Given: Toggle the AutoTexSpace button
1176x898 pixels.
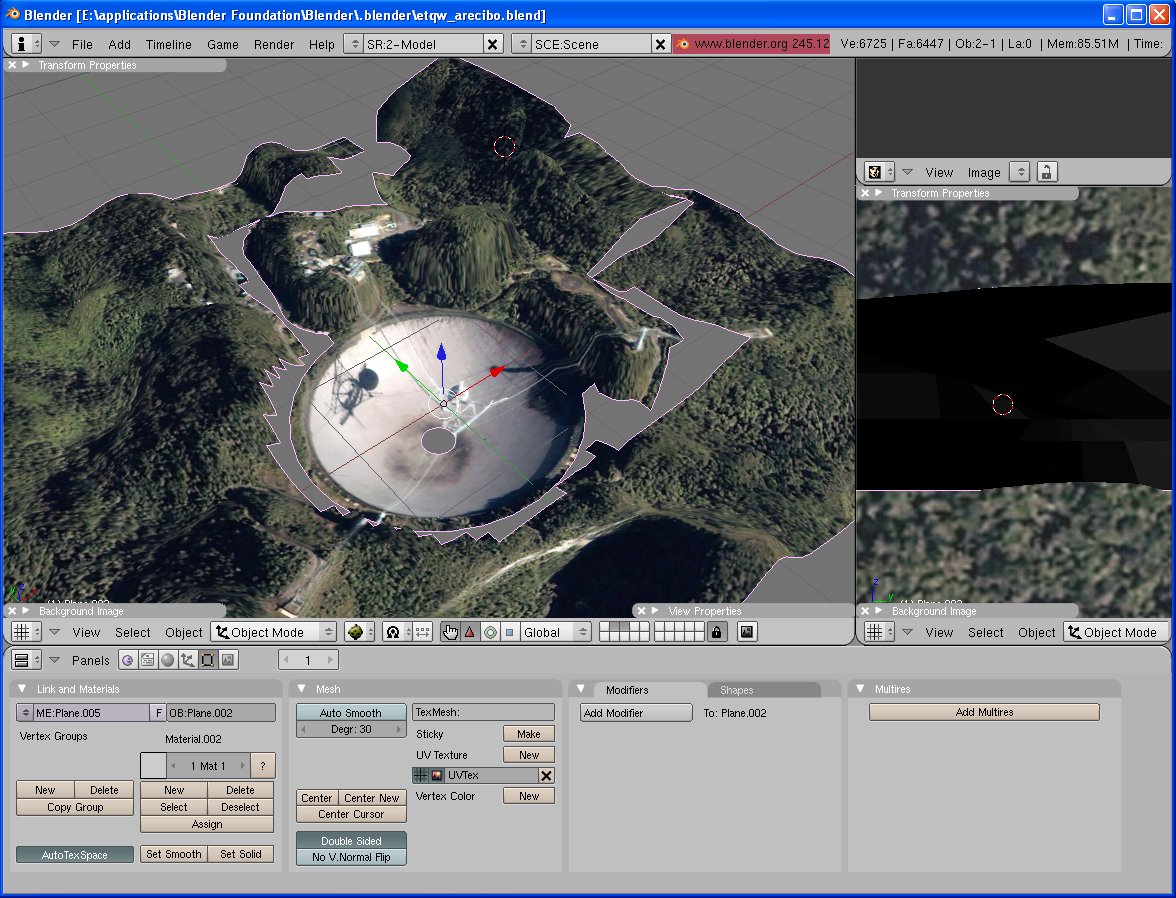Looking at the screenshot, I should [75, 855].
